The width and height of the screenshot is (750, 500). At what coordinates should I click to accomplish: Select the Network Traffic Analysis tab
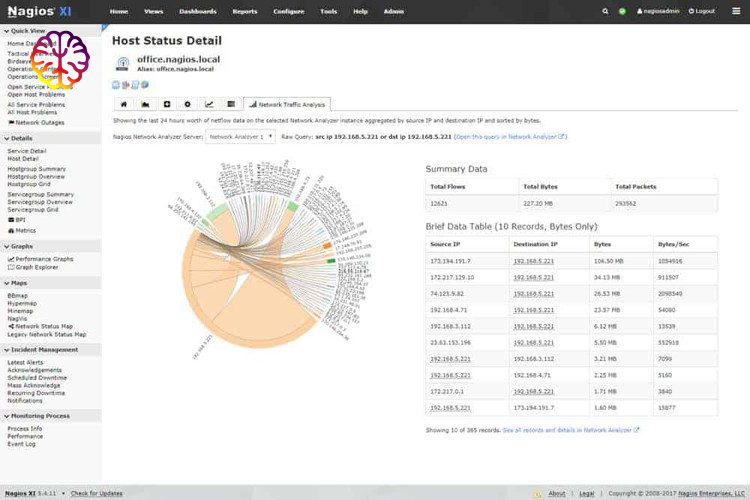287,104
